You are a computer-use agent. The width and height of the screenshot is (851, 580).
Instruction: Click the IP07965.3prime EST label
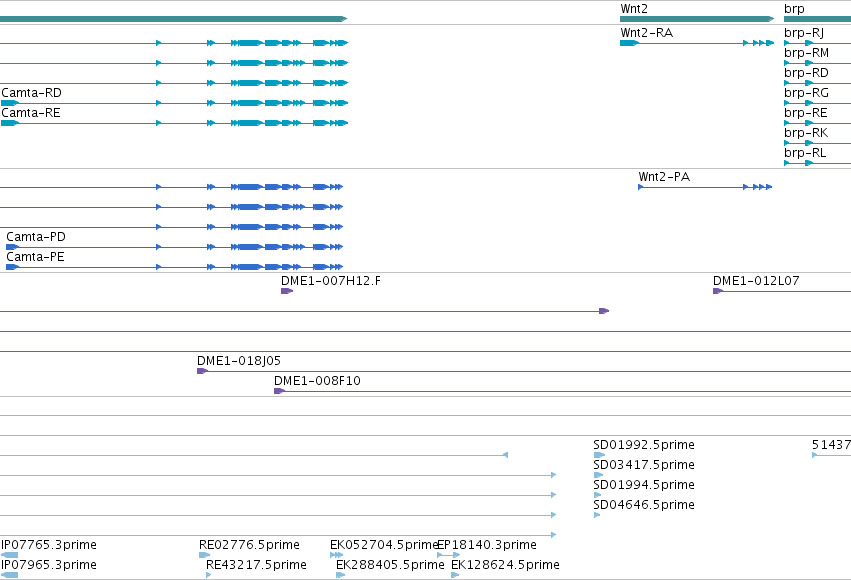click(49, 565)
